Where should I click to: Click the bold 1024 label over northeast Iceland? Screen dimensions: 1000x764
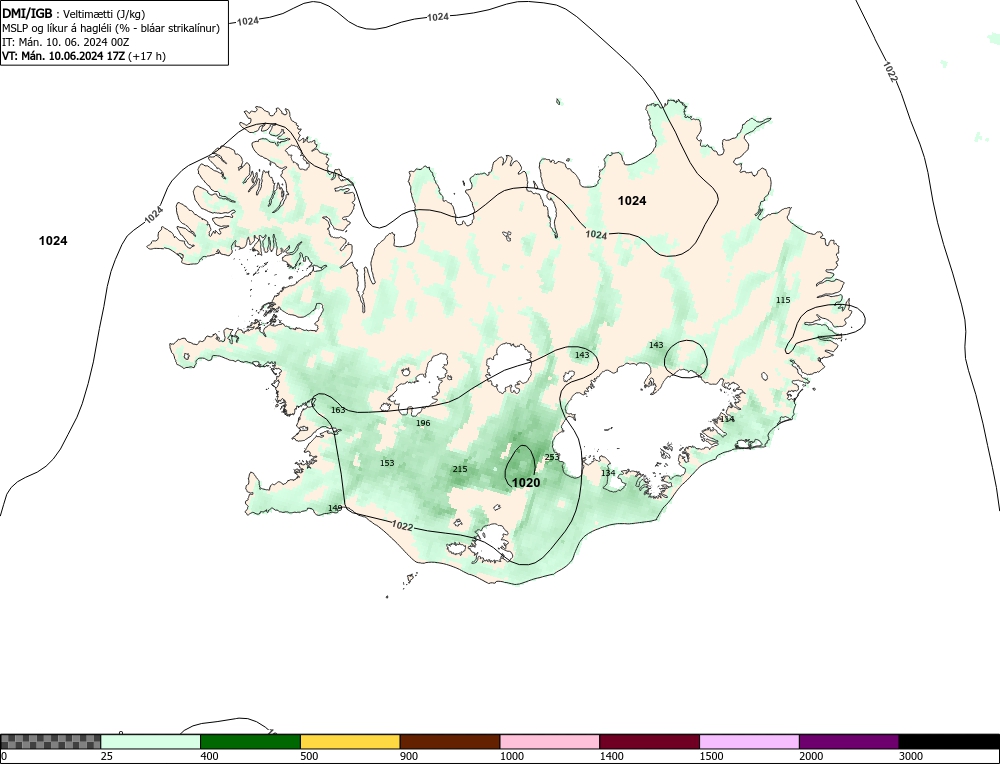pos(632,201)
